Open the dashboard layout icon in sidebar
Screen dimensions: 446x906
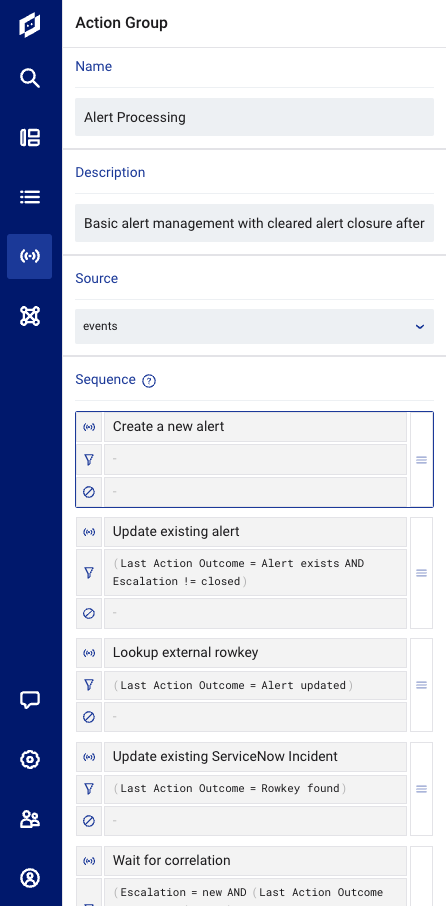pyautogui.click(x=30, y=138)
